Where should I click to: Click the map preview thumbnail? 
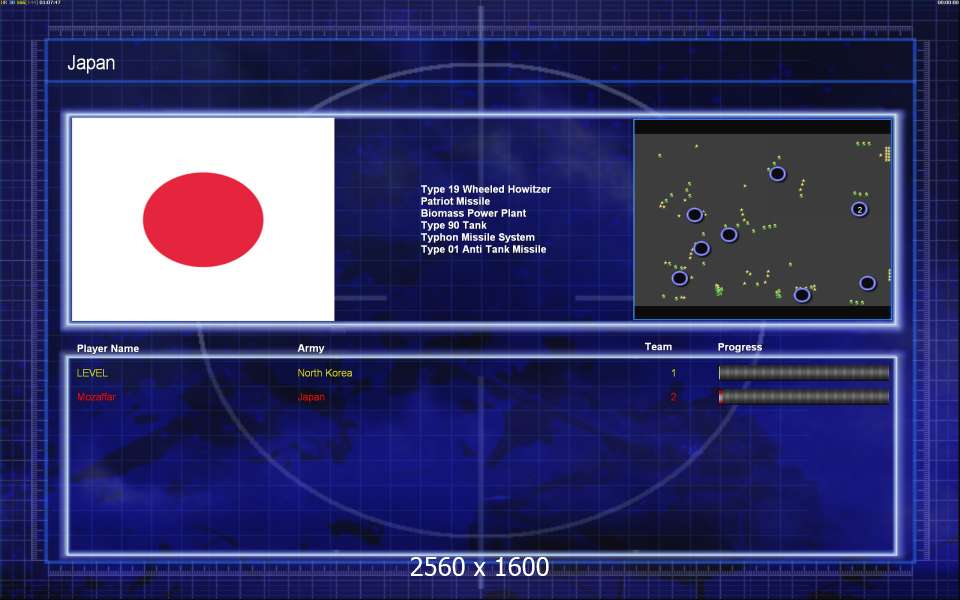coord(762,219)
